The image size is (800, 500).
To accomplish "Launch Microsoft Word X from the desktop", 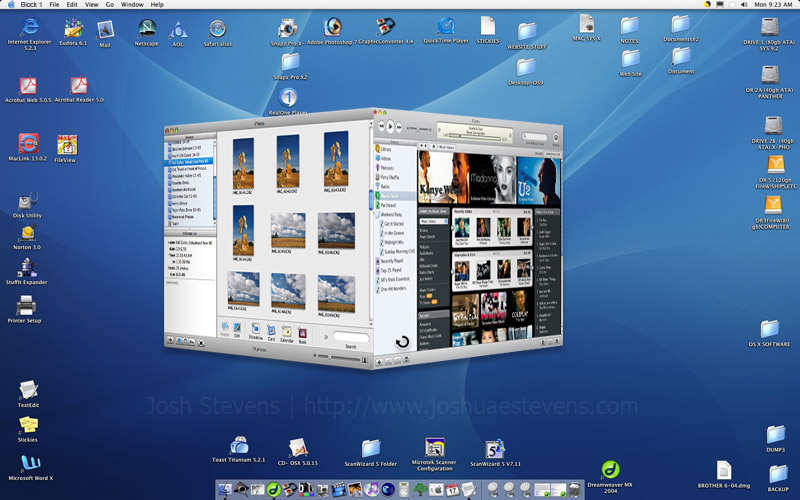I will pyautogui.click(x=31, y=463).
